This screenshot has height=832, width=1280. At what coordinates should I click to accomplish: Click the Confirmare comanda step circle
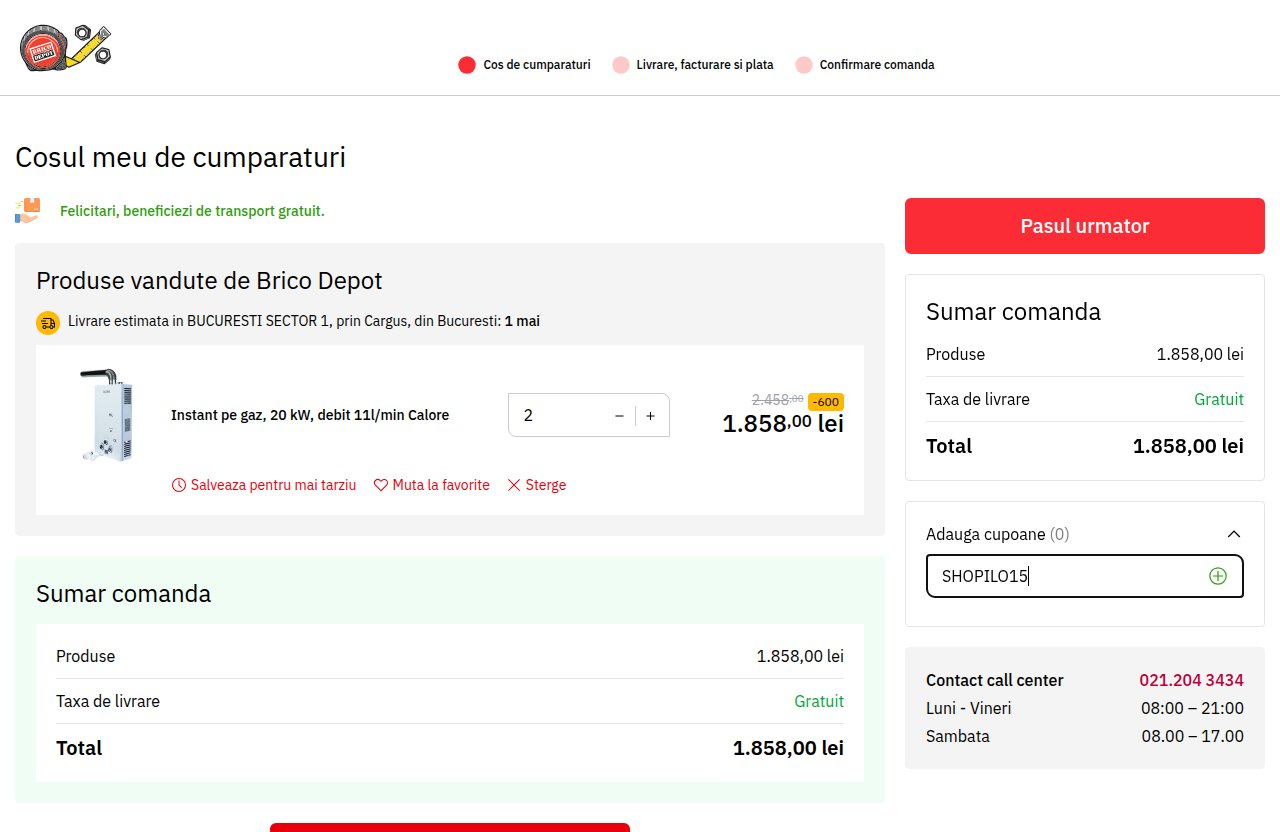[804, 65]
